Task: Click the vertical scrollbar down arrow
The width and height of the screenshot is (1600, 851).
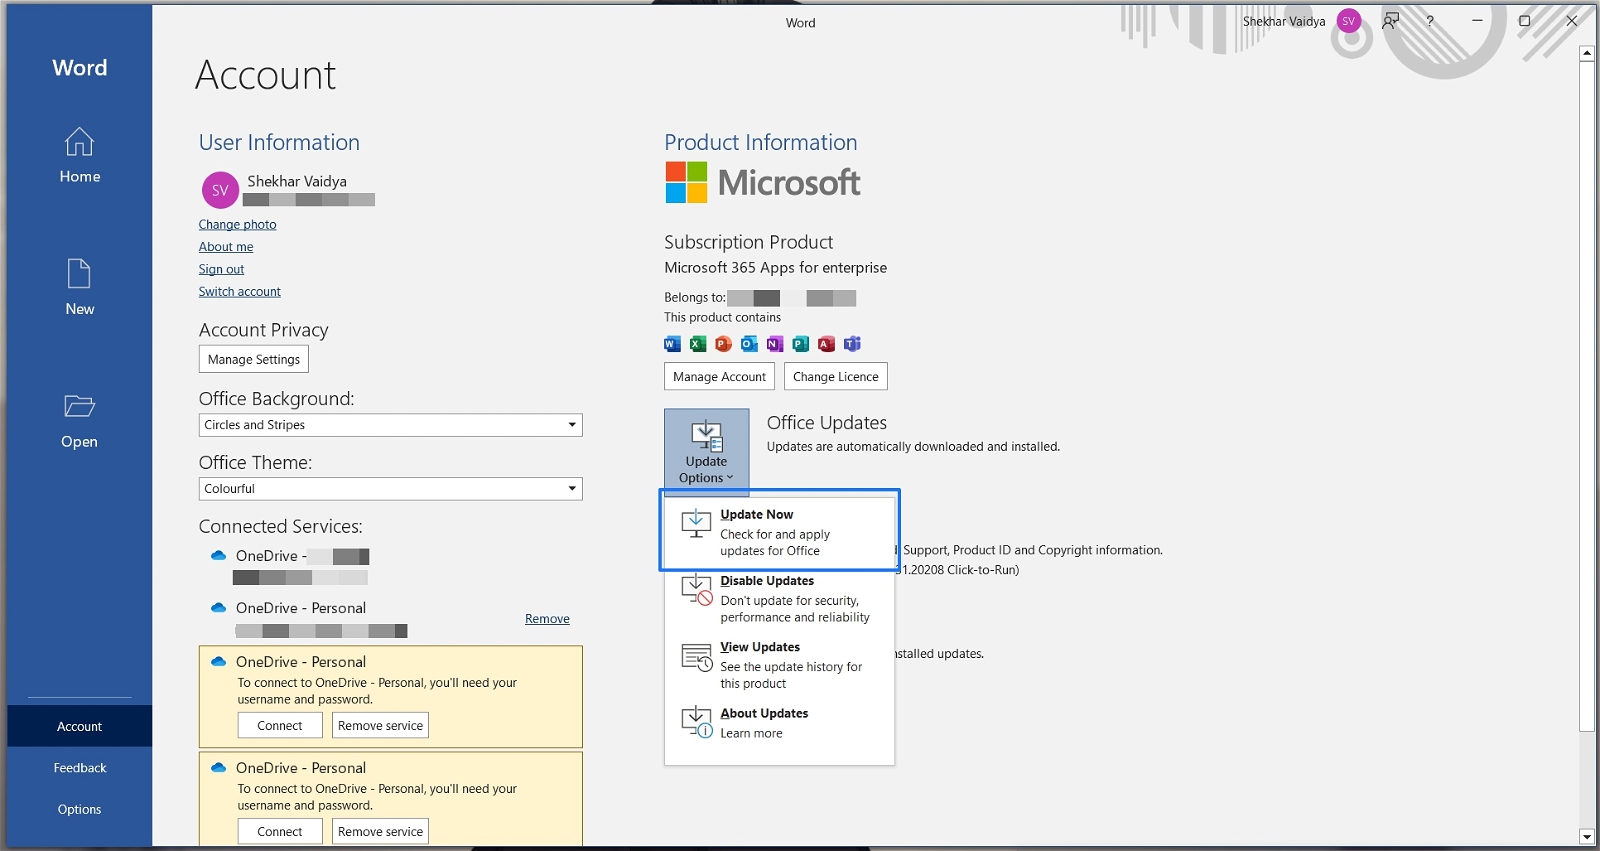Action: 1587,837
